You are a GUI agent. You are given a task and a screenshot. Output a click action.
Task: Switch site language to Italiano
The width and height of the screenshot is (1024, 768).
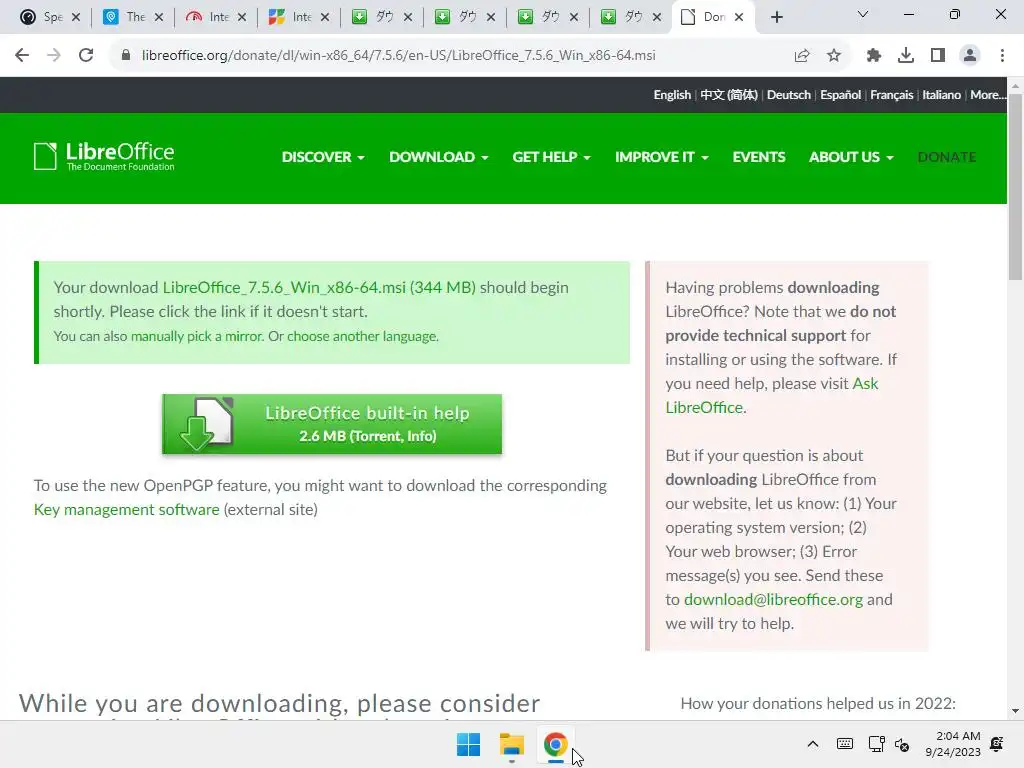941,95
